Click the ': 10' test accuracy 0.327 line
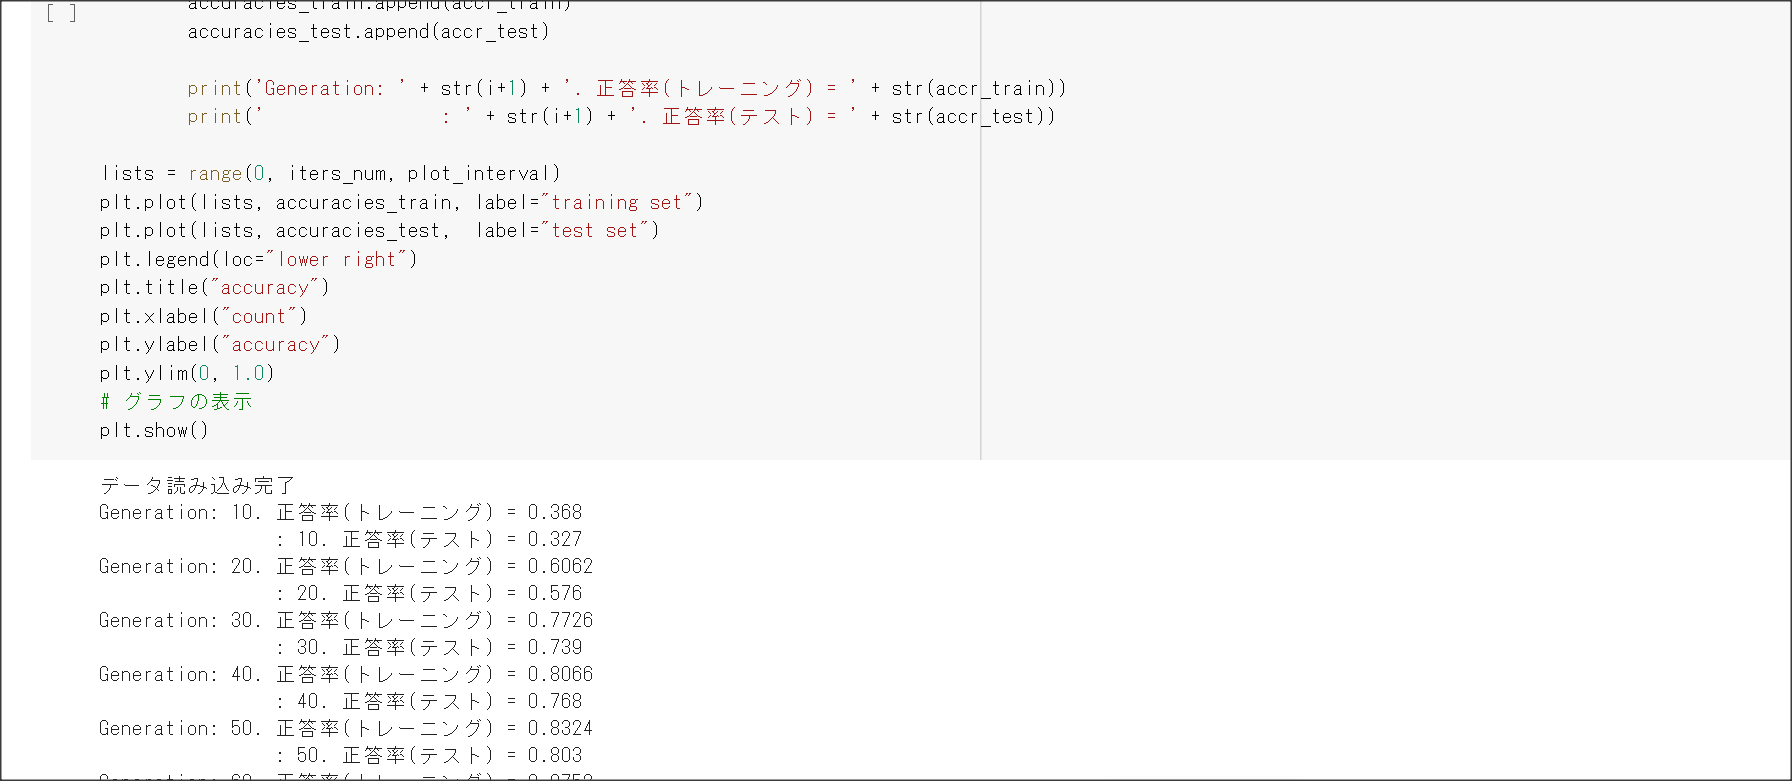The height and width of the screenshot is (781, 1792). click(x=429, y=539)
